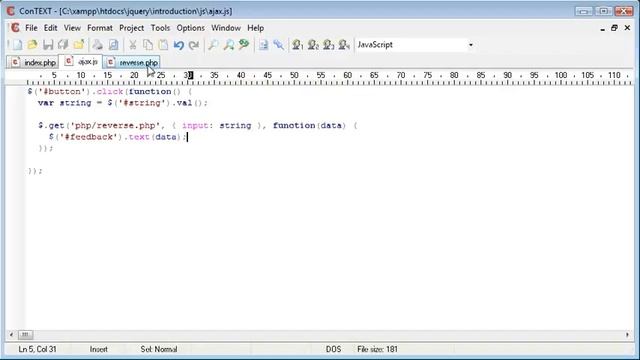Run user command 4 icon
This screenshot has height=360, width=640.
point(344,45)
